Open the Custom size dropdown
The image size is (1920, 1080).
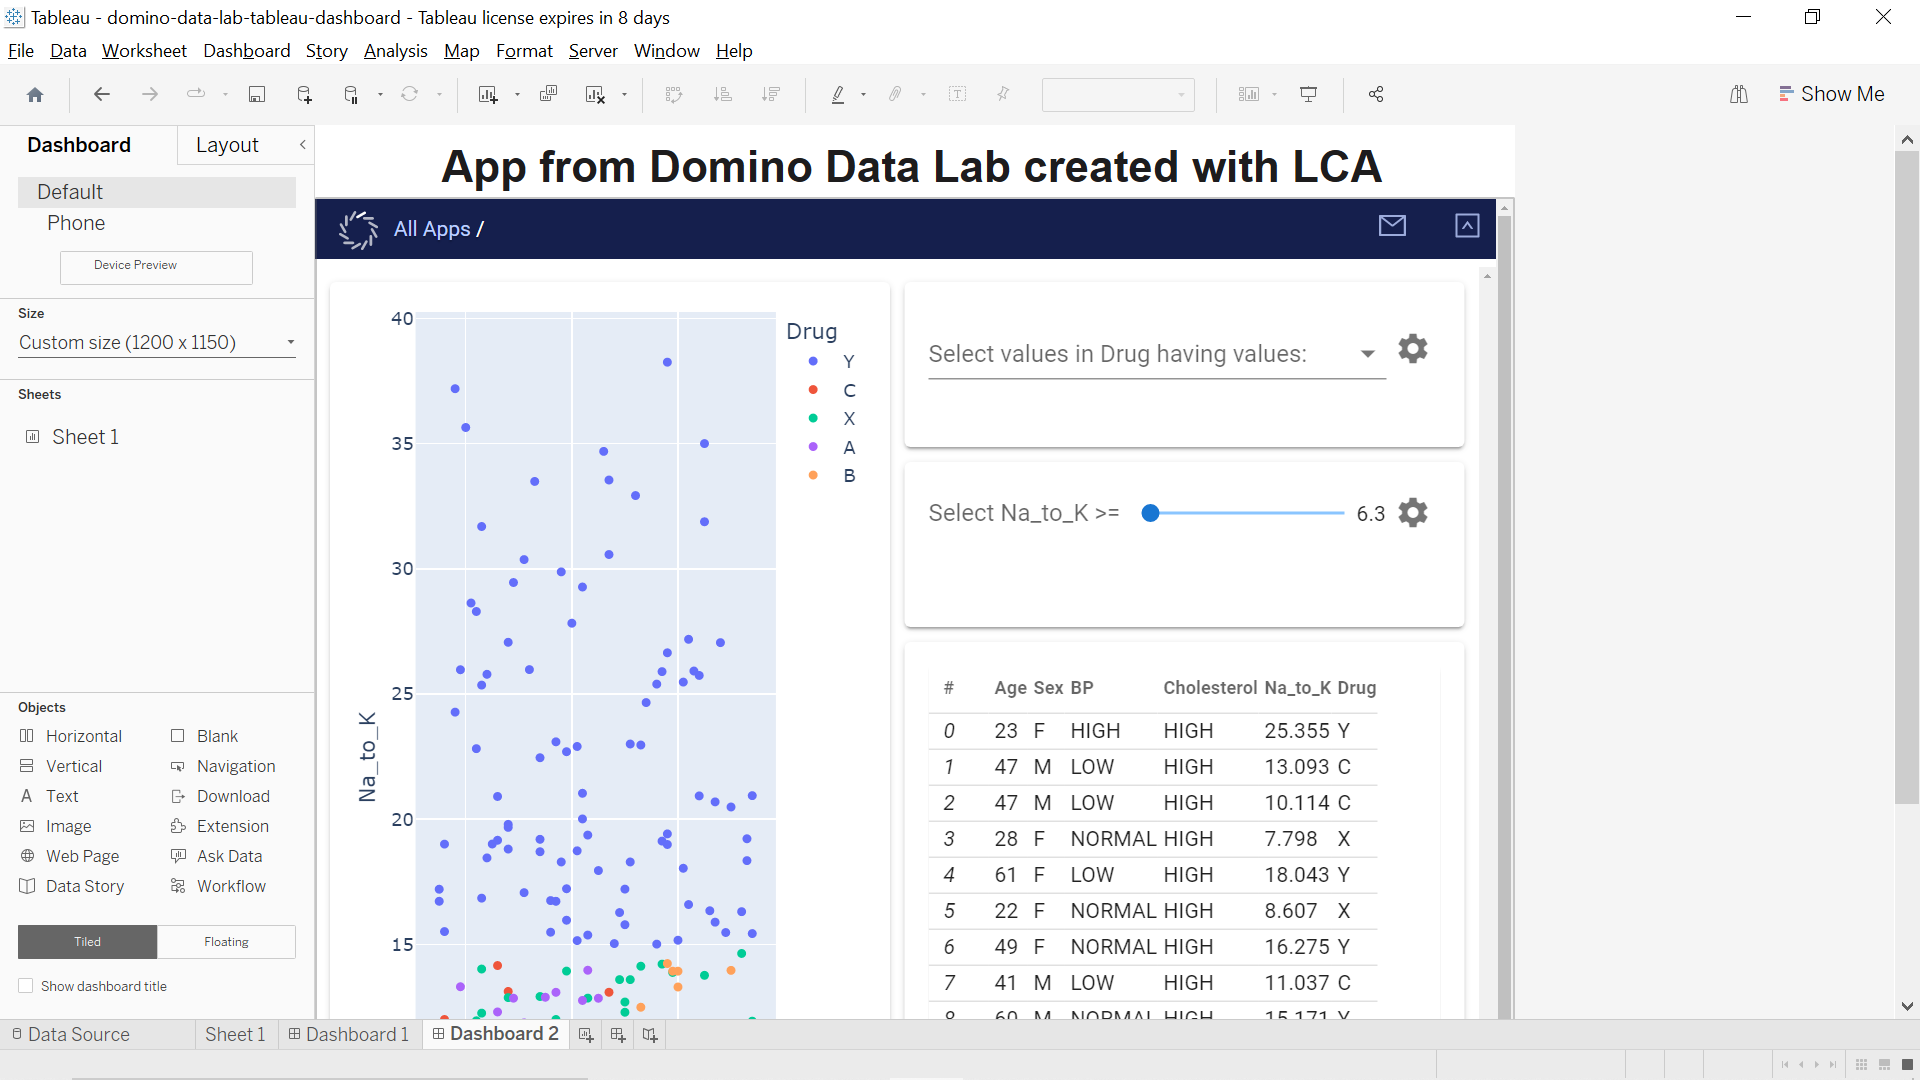pos(157,343)
